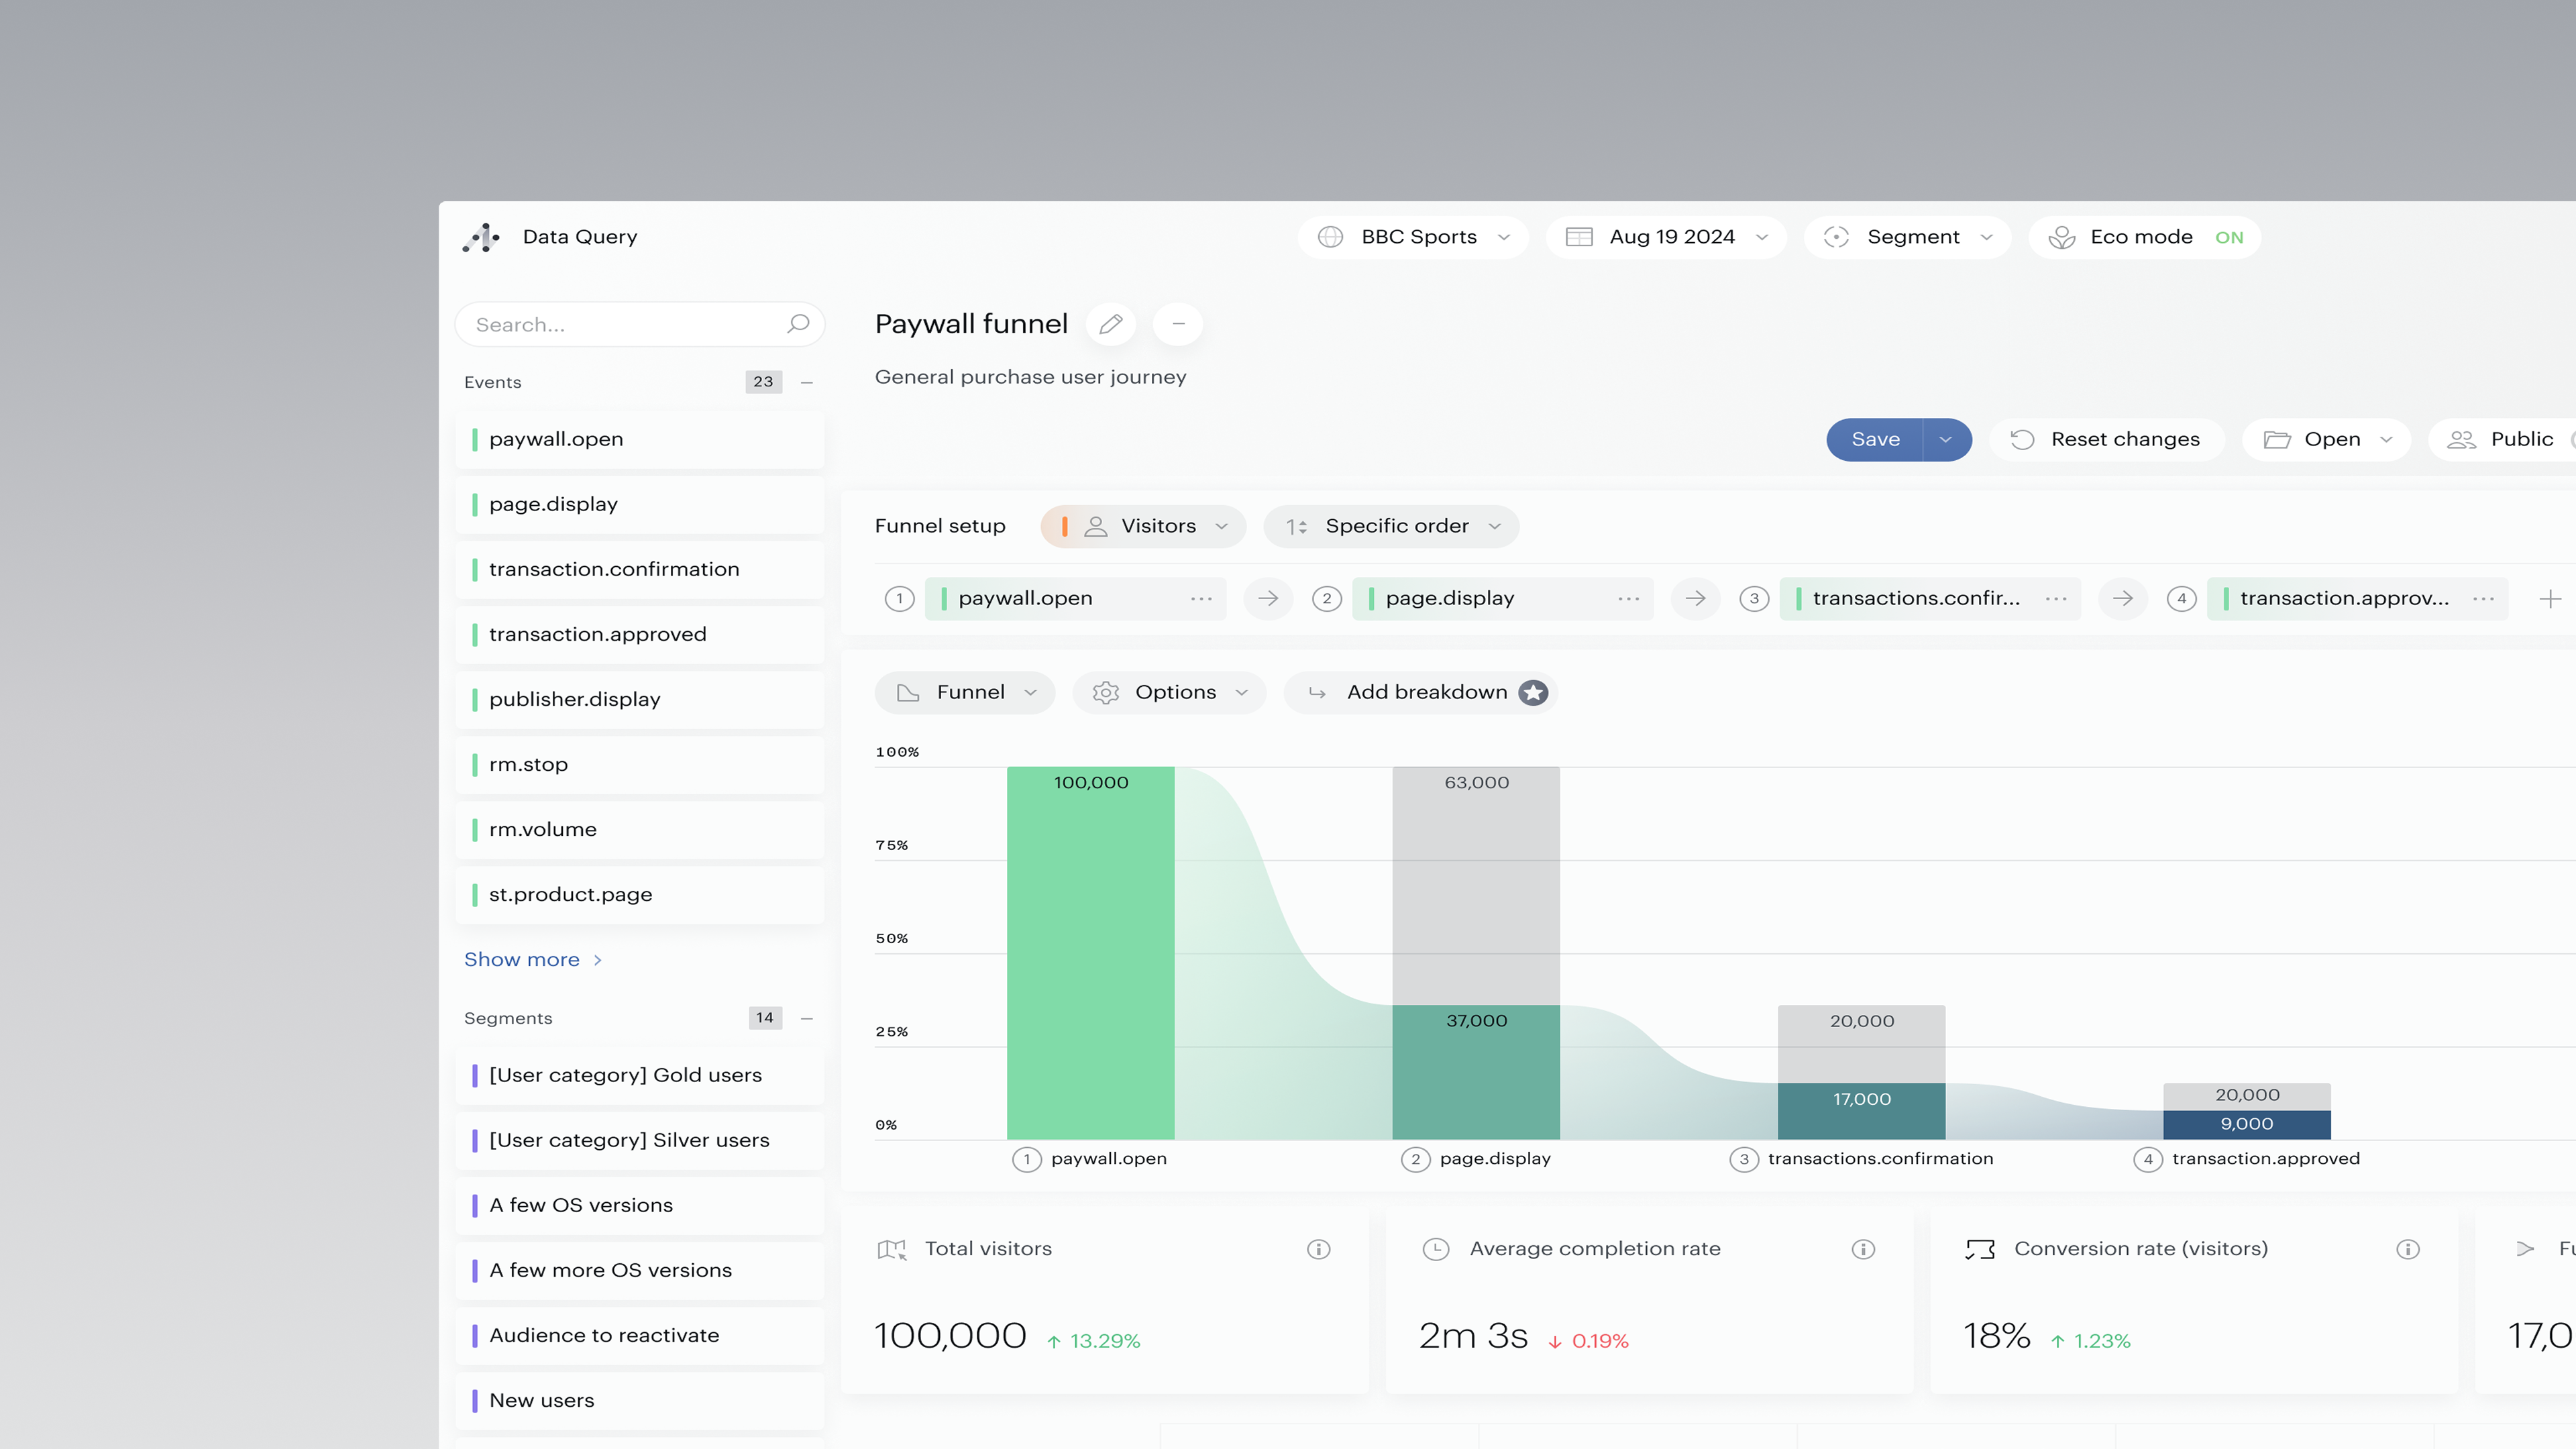This screenshot has width=2576, height=1449.
Task: Open the Save button dropdown arrow
Action: point(1945,440)
